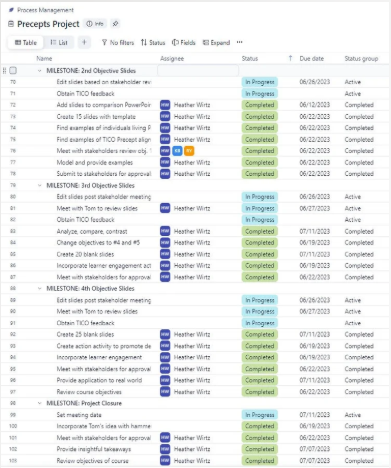This screenshot has width=391, height=468.
Task: Switch to the List view tab
Action: 59,43
